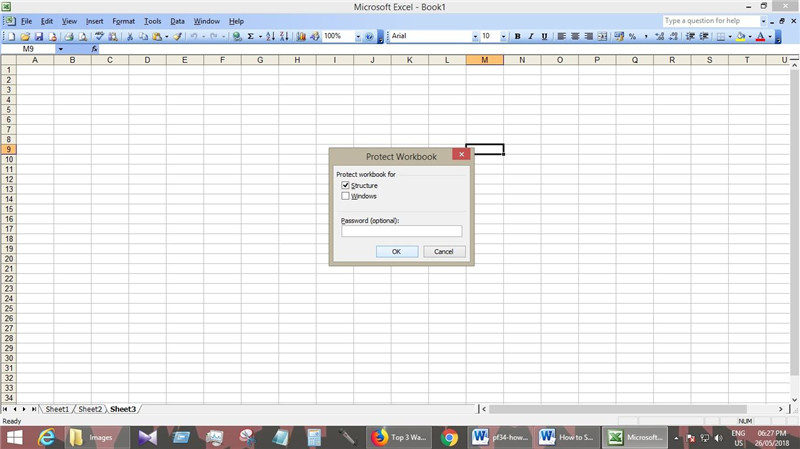Click the Copy icon in the toolbar
Screen dimensions: 800x449
coord(143,36)
